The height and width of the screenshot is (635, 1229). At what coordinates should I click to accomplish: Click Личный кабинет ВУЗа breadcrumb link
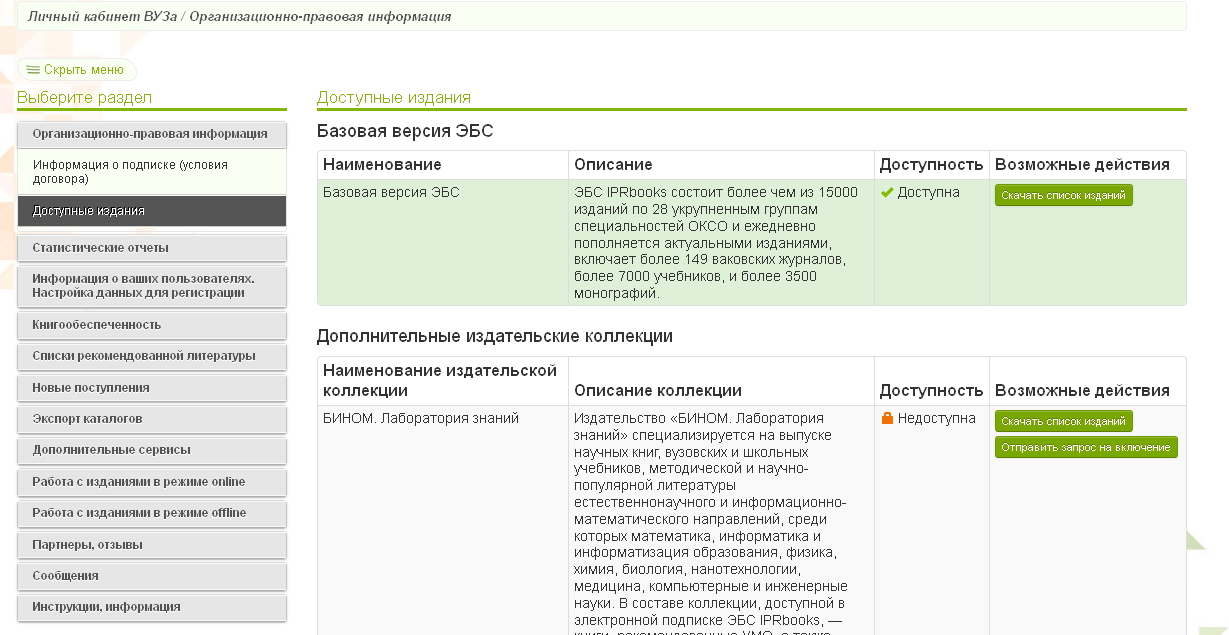pos(101,17)
